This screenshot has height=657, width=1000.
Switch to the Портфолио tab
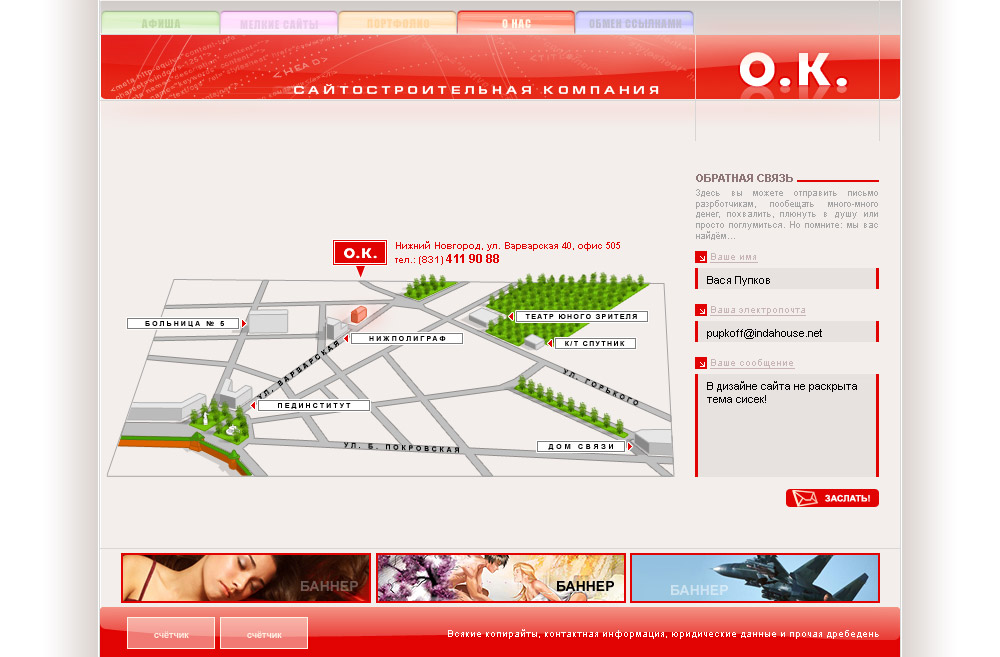[x=398, y=23]
